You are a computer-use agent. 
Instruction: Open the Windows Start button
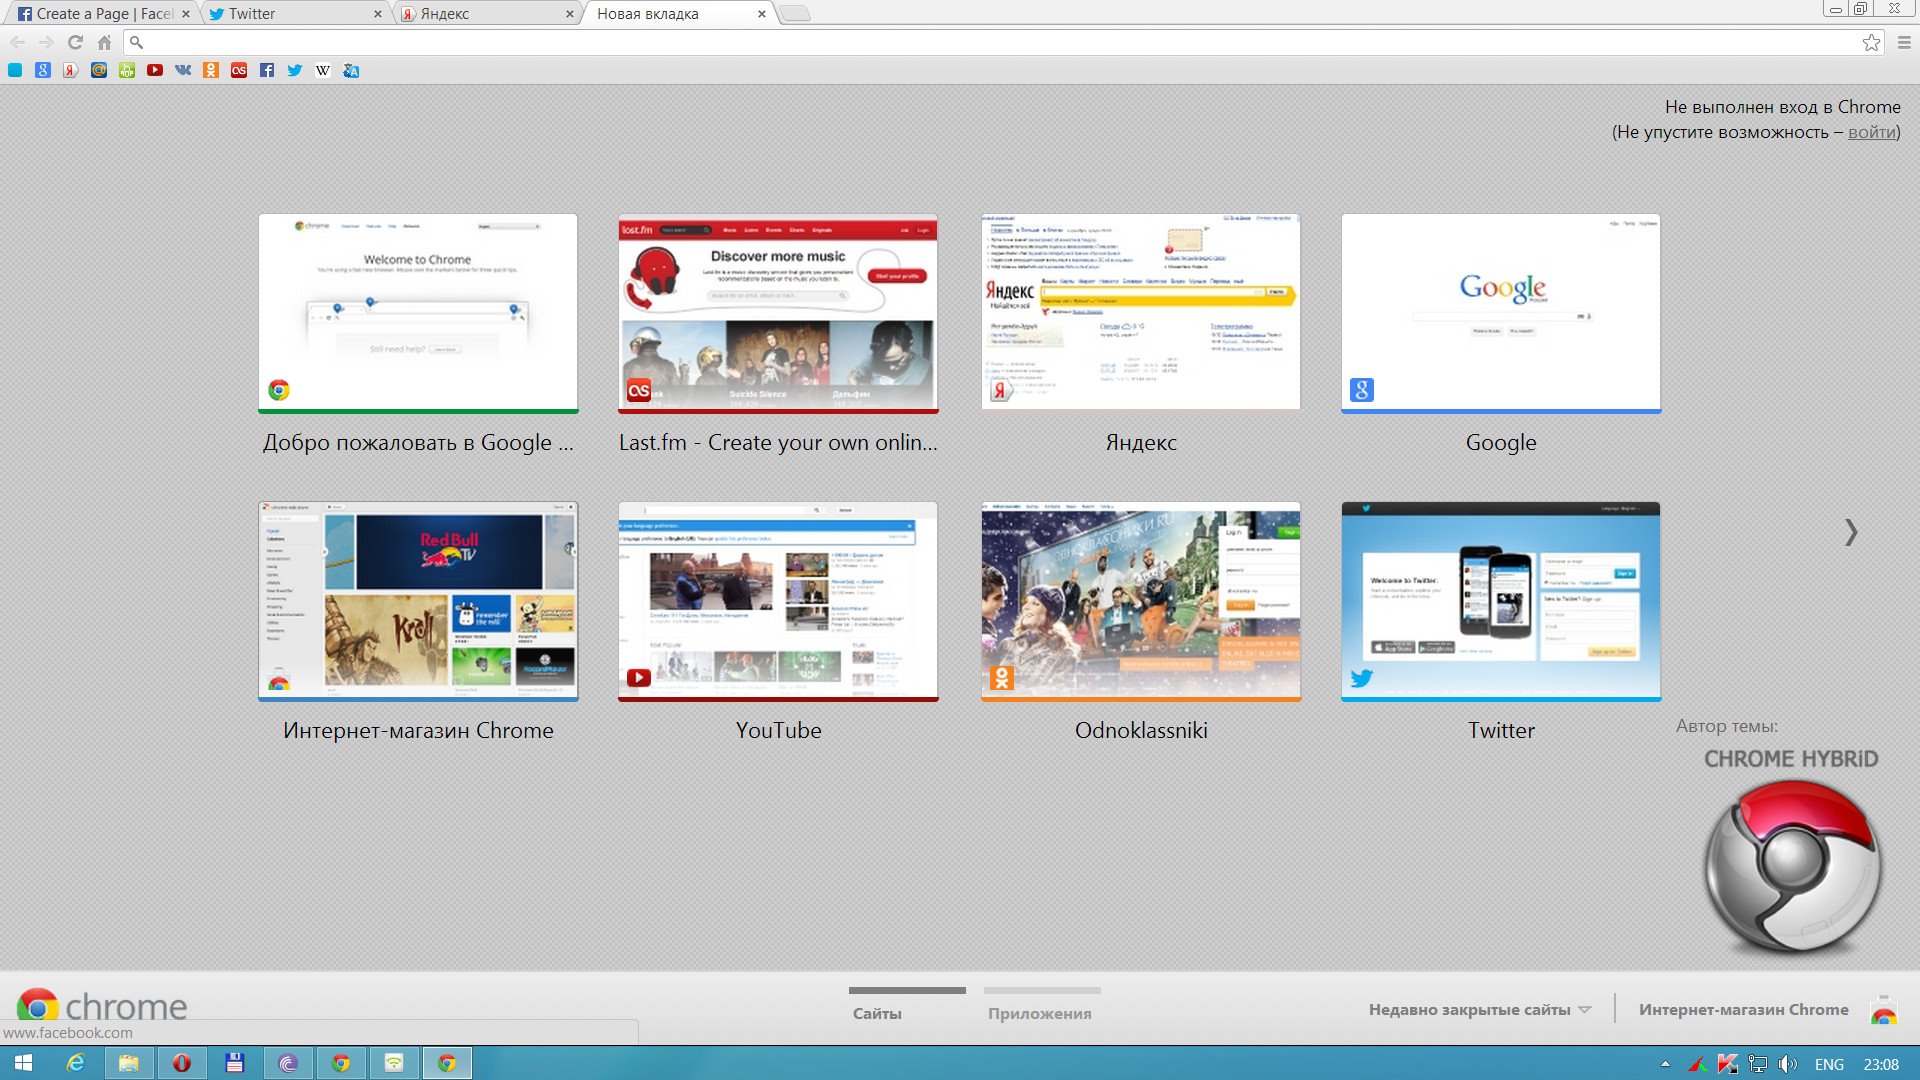[23, 1063]
